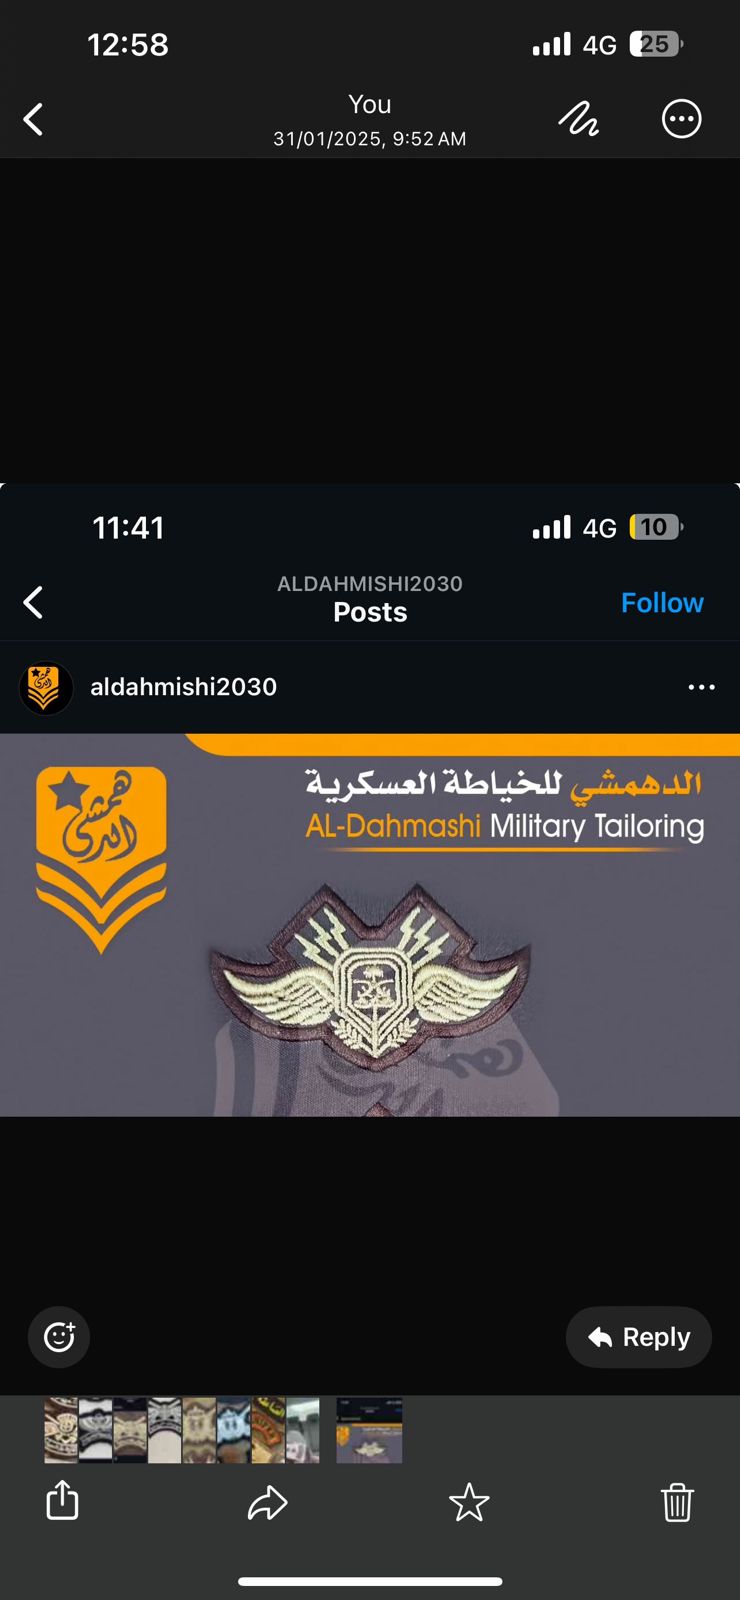
Task: Add an emoji reaction
Action: pyautogui.click(x=59, y=1336)
